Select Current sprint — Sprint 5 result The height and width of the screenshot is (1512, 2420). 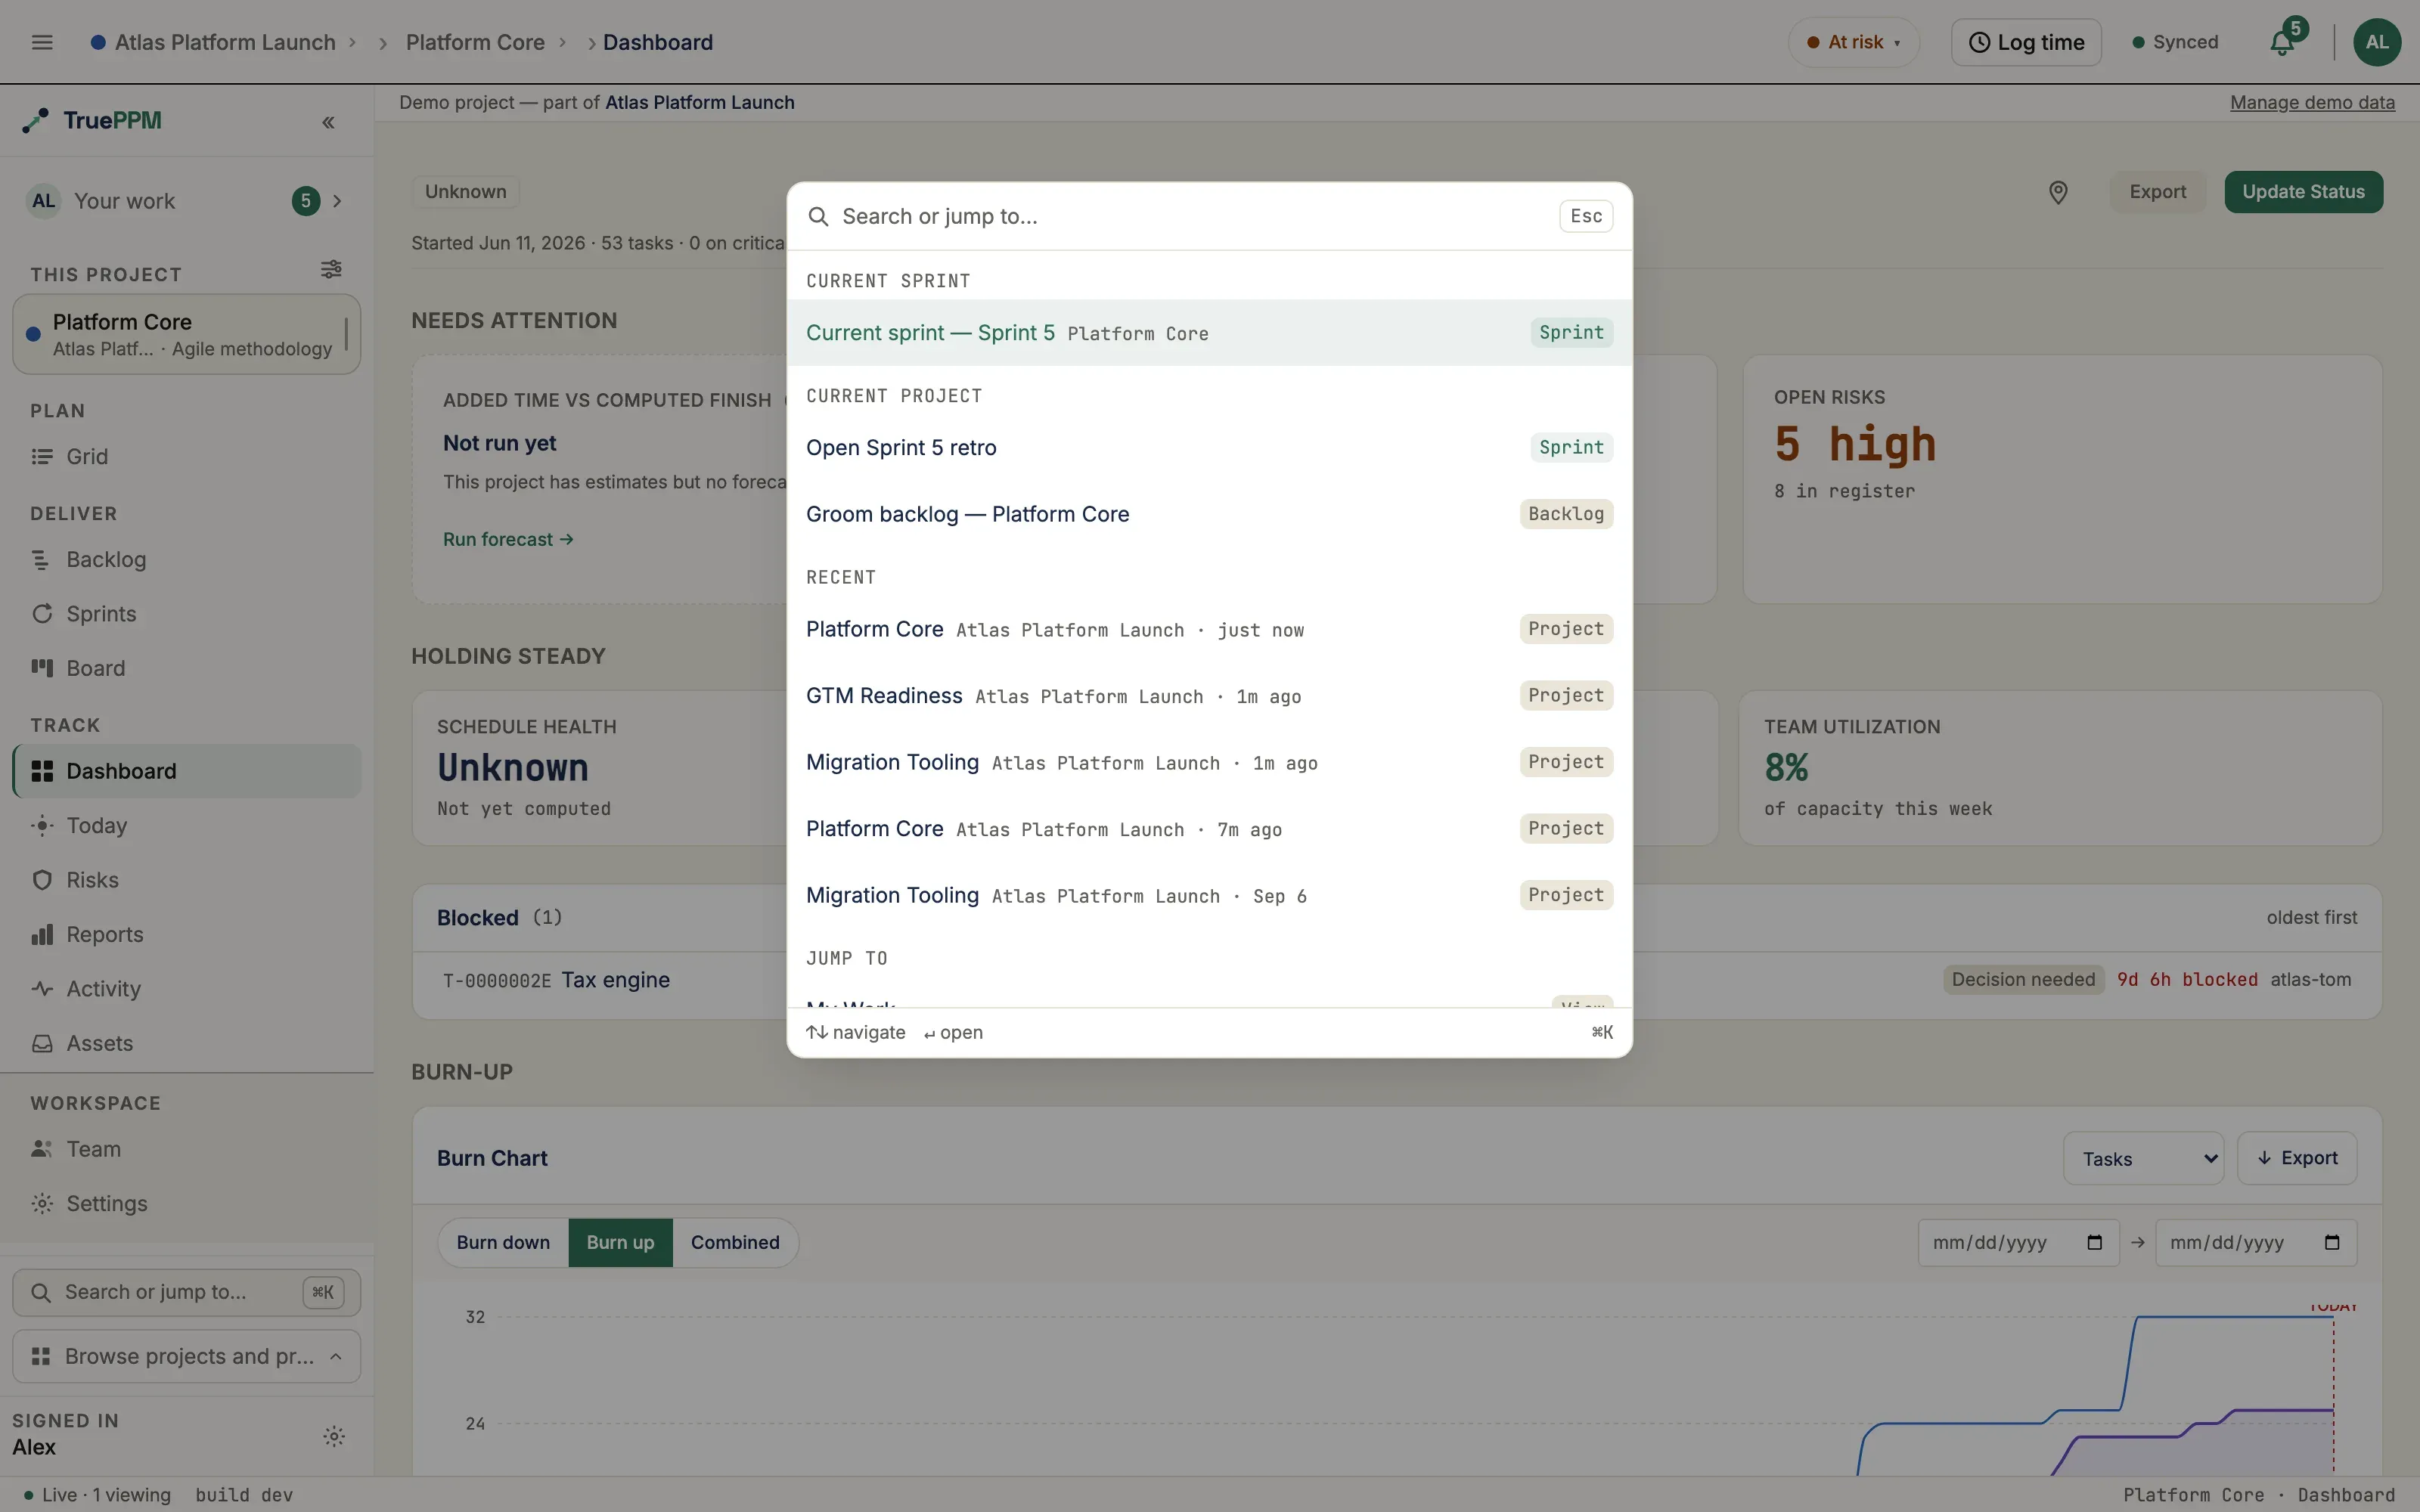[1210, 333]
